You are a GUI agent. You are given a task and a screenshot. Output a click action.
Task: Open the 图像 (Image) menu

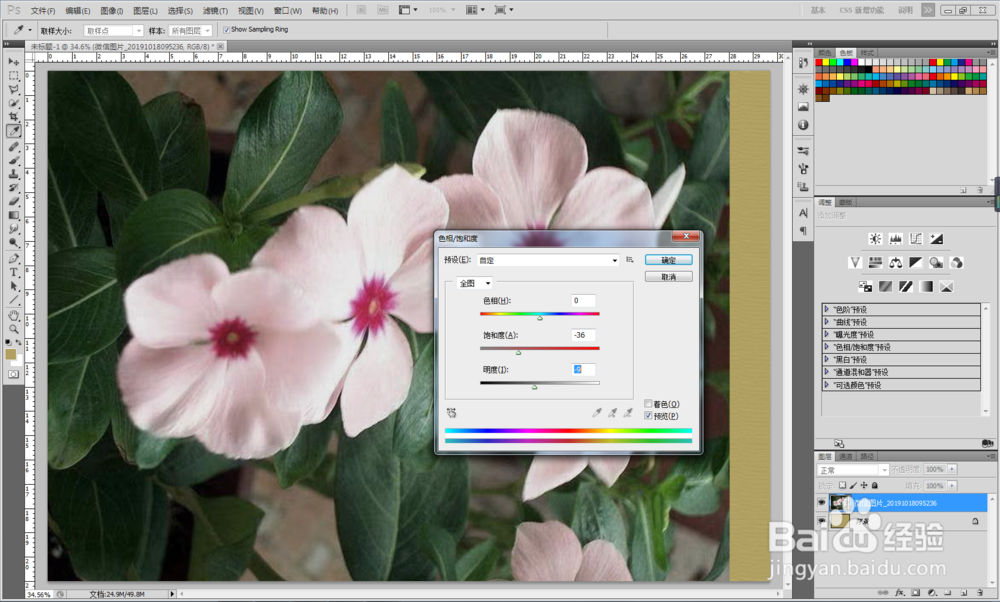111,10
